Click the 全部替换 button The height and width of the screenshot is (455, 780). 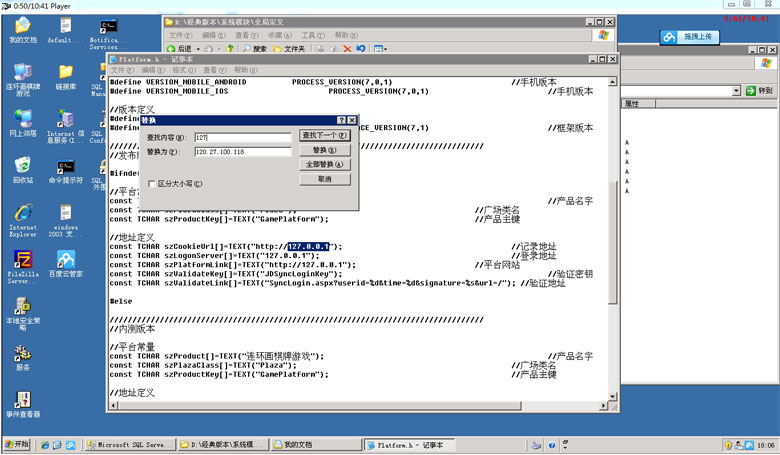(325, 165)
